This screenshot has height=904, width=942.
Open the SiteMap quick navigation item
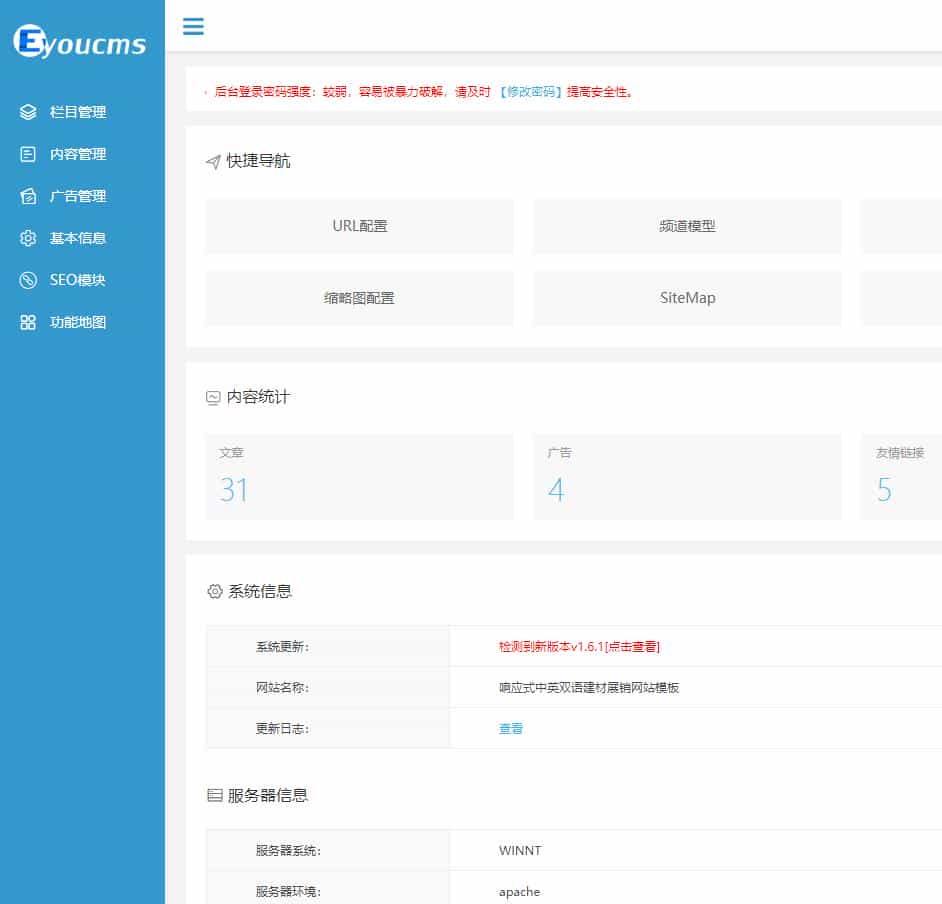pos(687,297)
